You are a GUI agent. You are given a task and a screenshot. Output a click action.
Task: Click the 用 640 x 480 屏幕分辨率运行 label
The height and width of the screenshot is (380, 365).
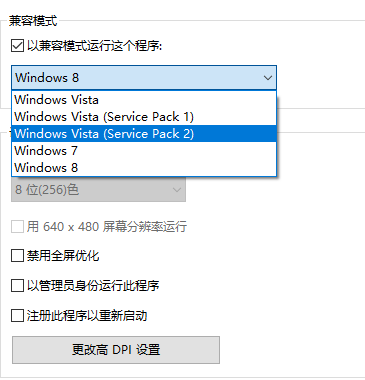pos(107,227)
